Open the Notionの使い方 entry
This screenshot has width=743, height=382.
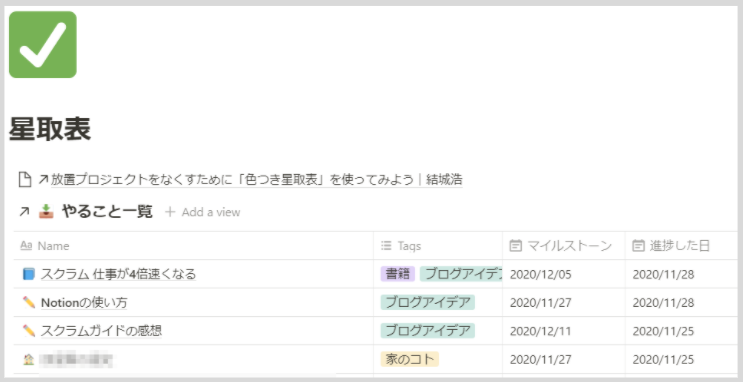click(84, 302)
